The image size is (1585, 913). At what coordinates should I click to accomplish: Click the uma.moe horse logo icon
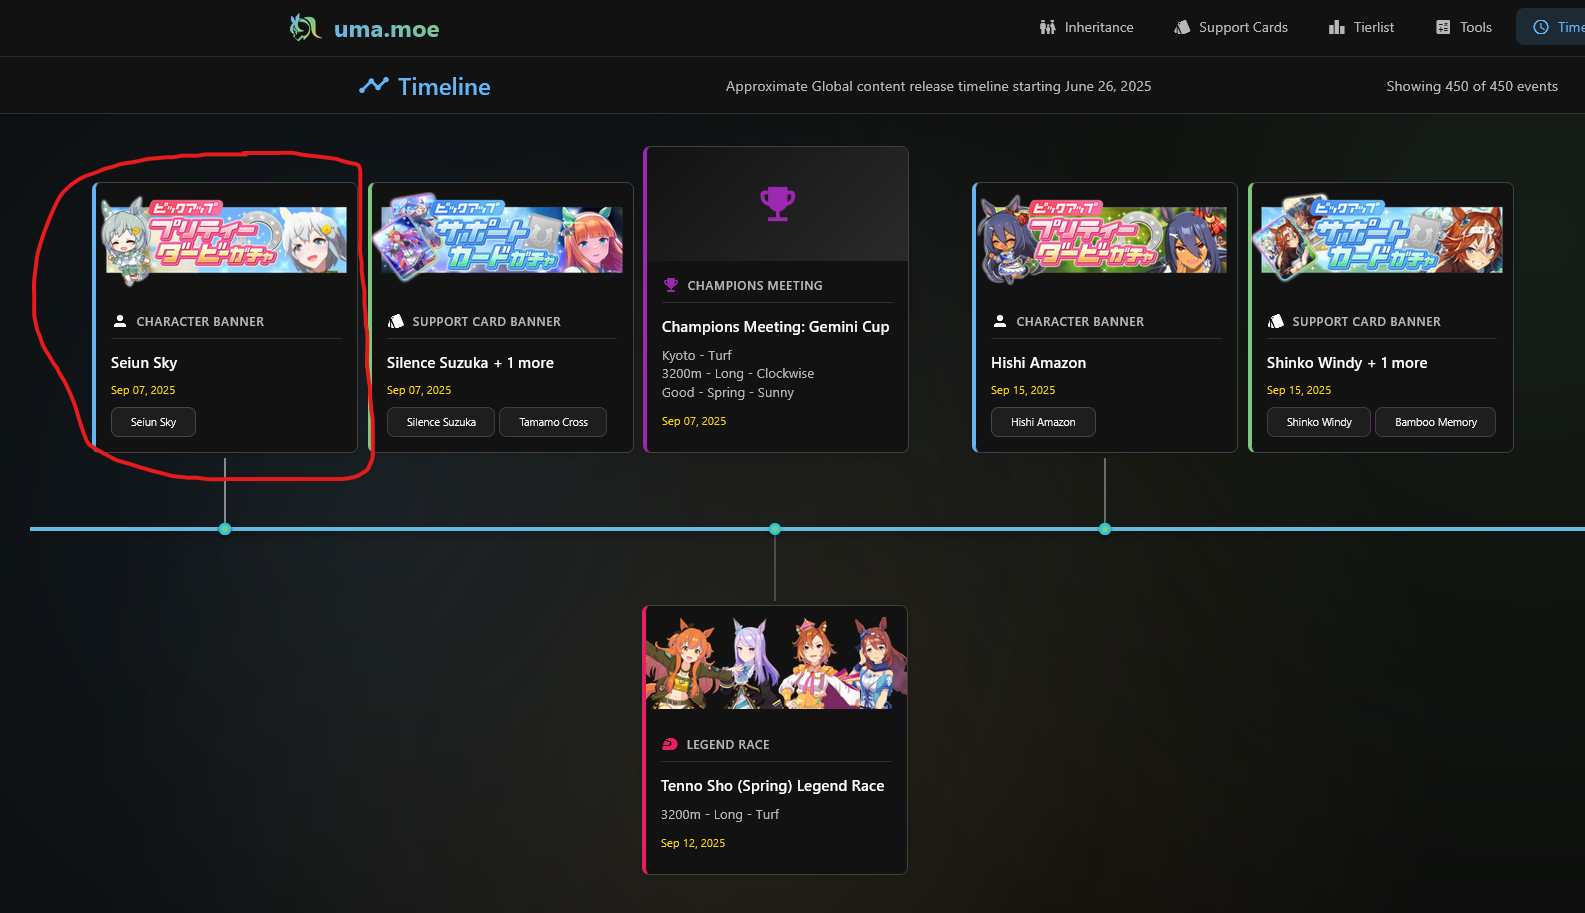tap(305, 28)
